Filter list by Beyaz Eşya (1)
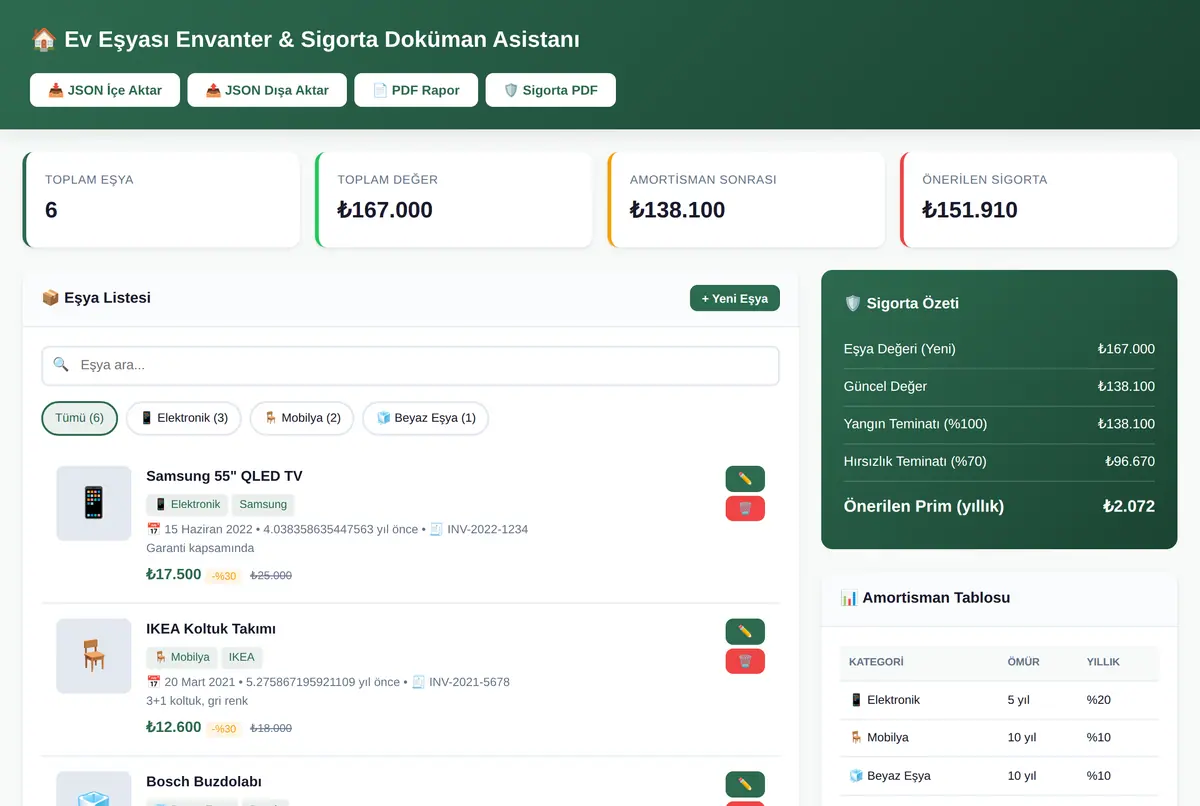The width and height of the screenshot is (1200, 806). pos(425,418)
